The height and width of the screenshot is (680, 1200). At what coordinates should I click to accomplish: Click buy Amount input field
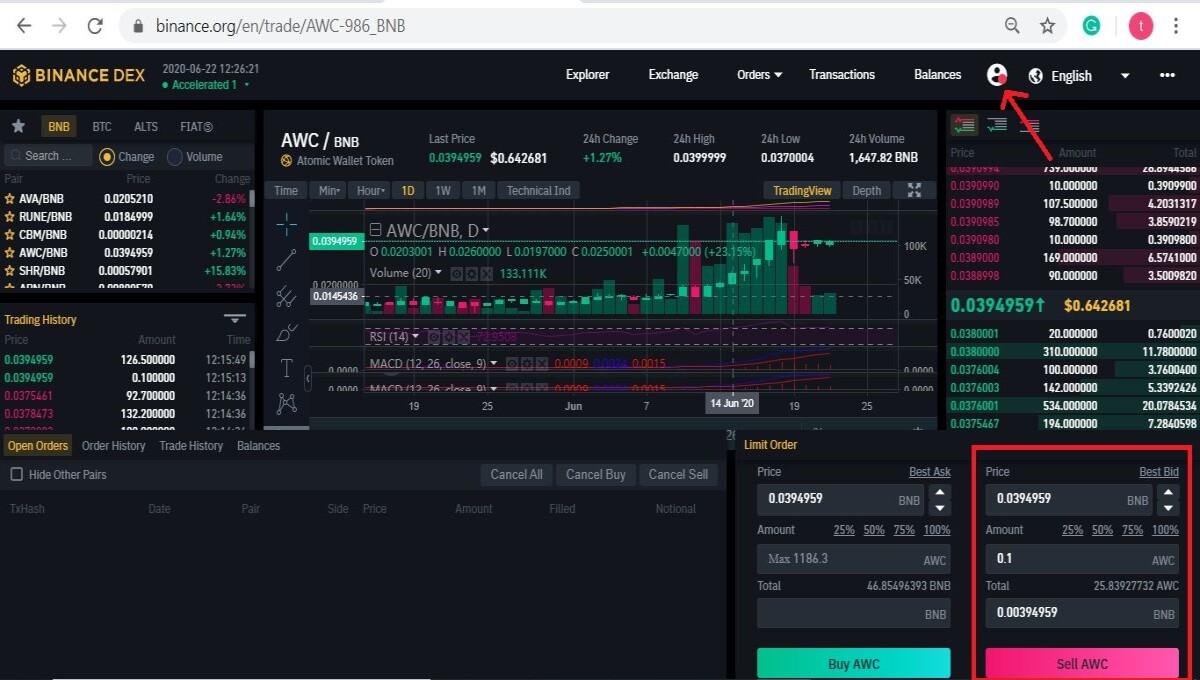(853, 559)
